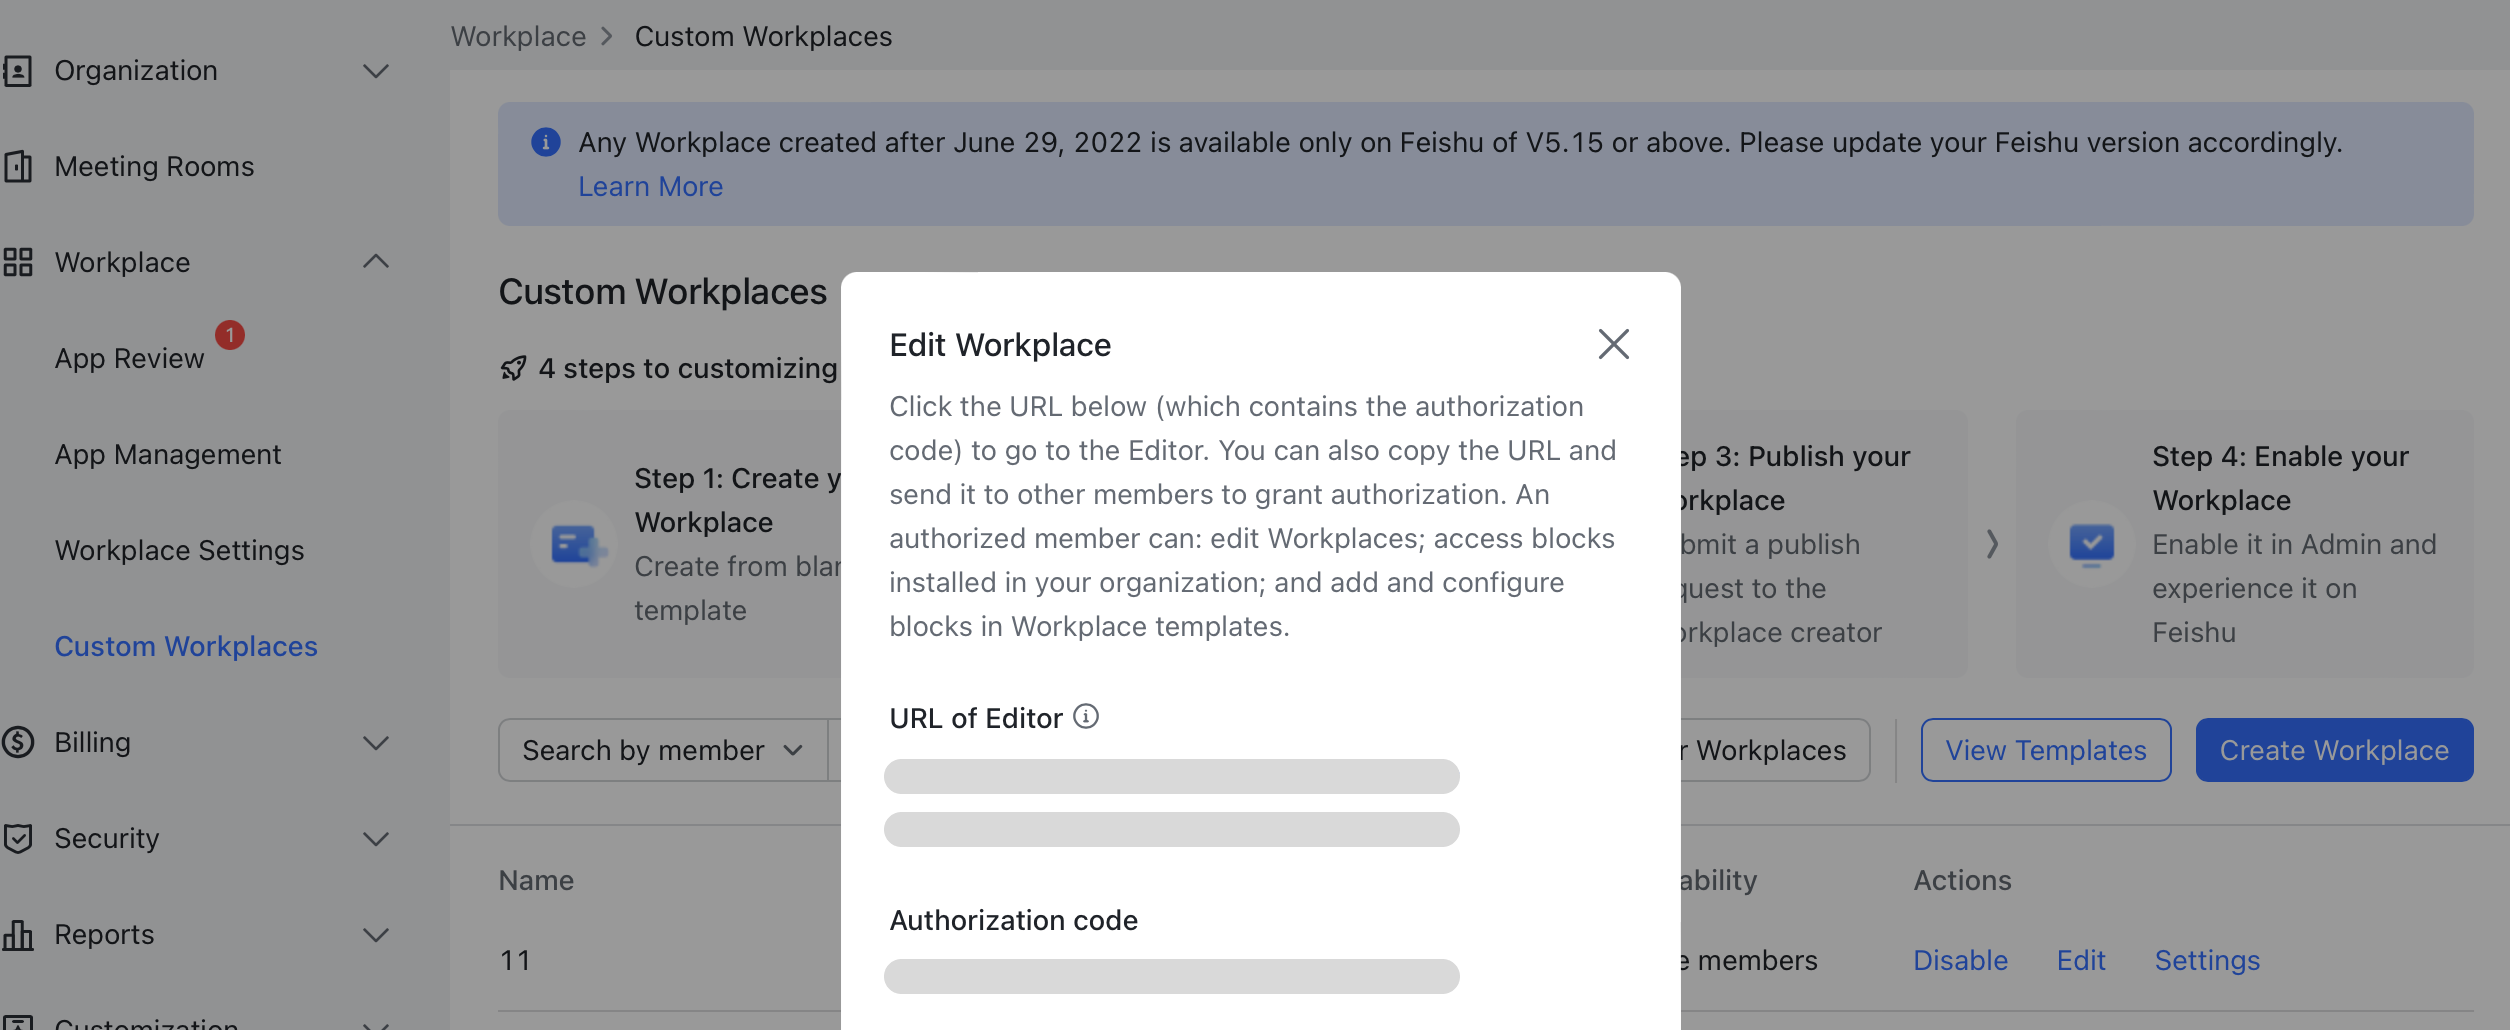Image resolution: width=2510 pixels, height=1030 pixels.
Task: Click the Organization sidebar icon
Action: [x=20, y=70]
